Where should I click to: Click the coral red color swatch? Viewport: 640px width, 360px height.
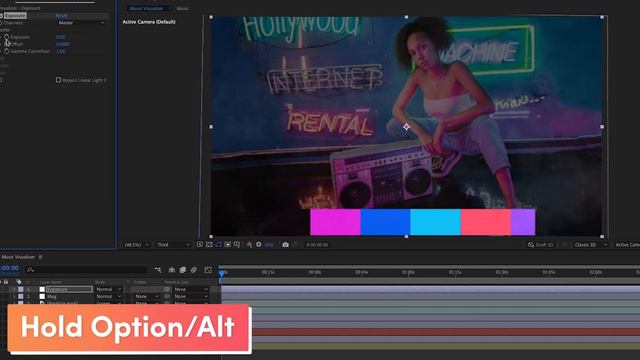[486, 222]
